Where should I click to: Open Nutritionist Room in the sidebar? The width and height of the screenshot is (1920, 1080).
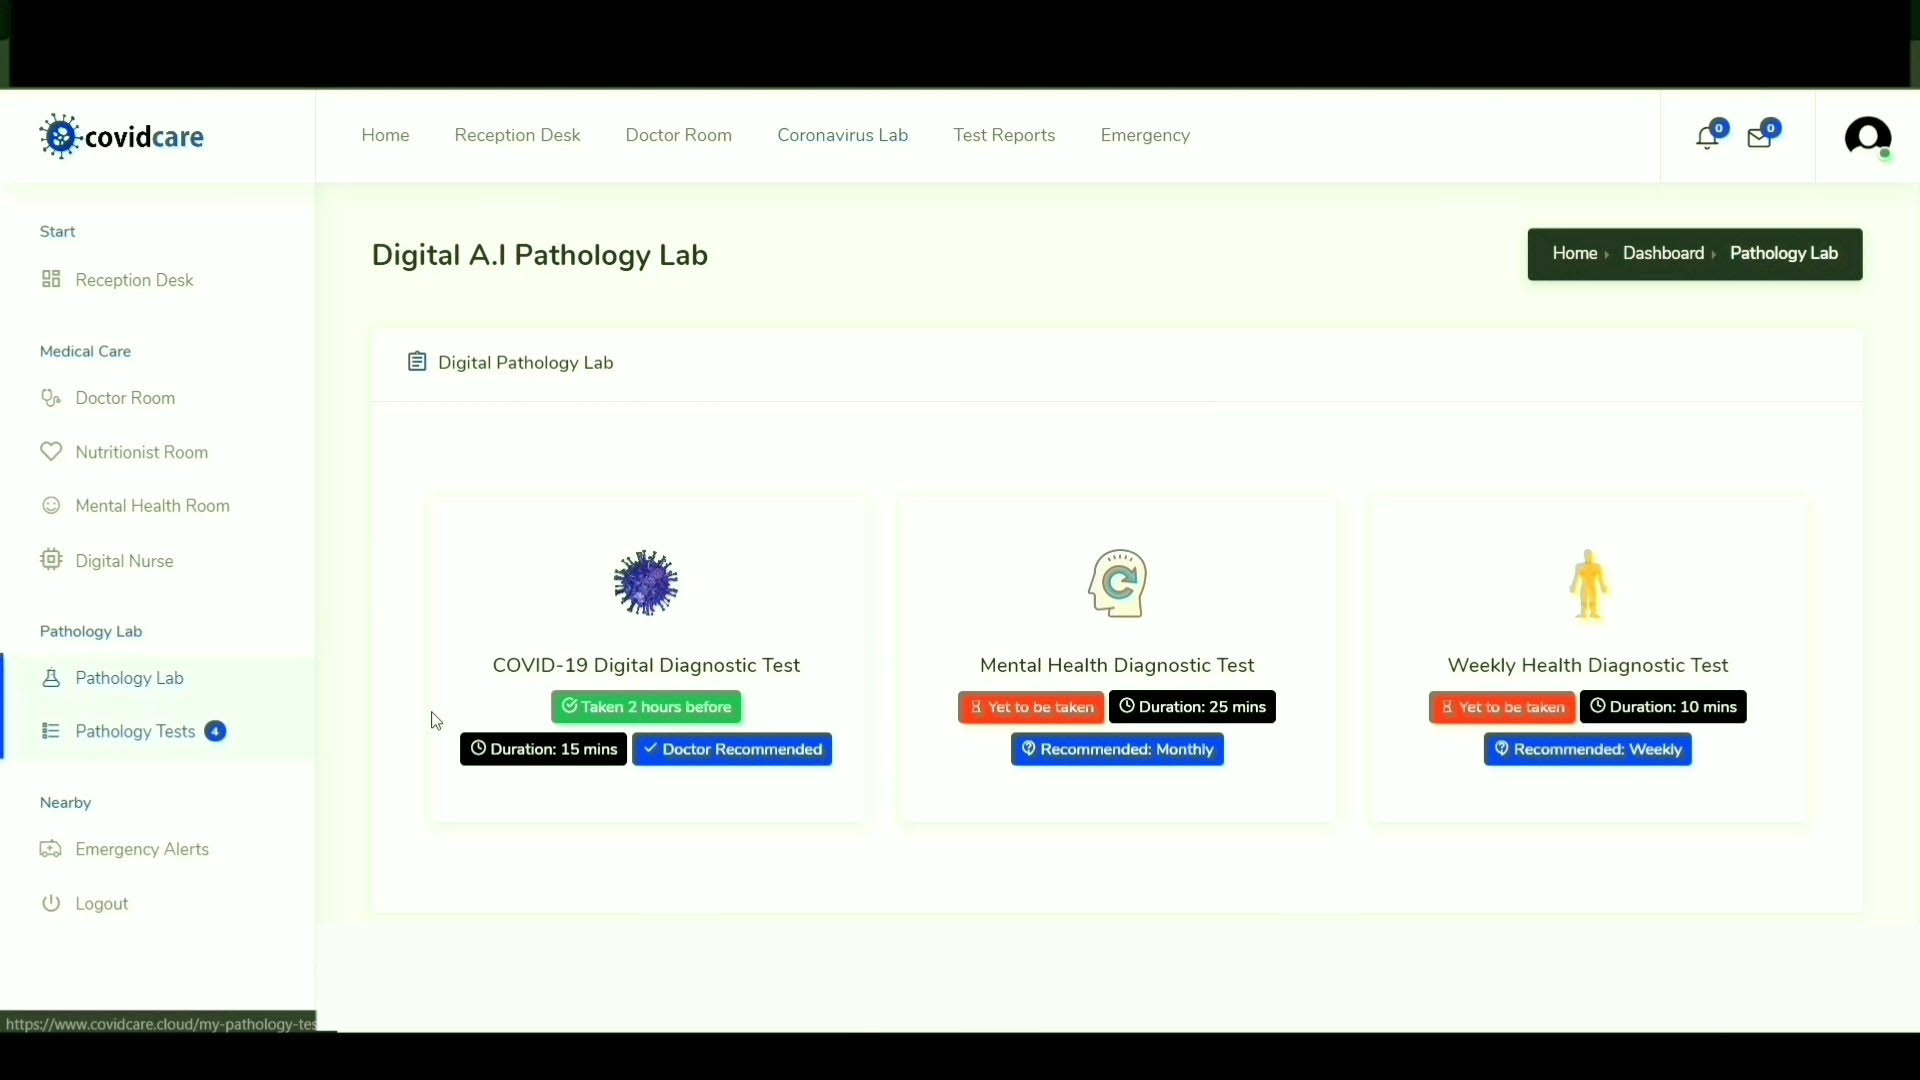click(141, 452)
